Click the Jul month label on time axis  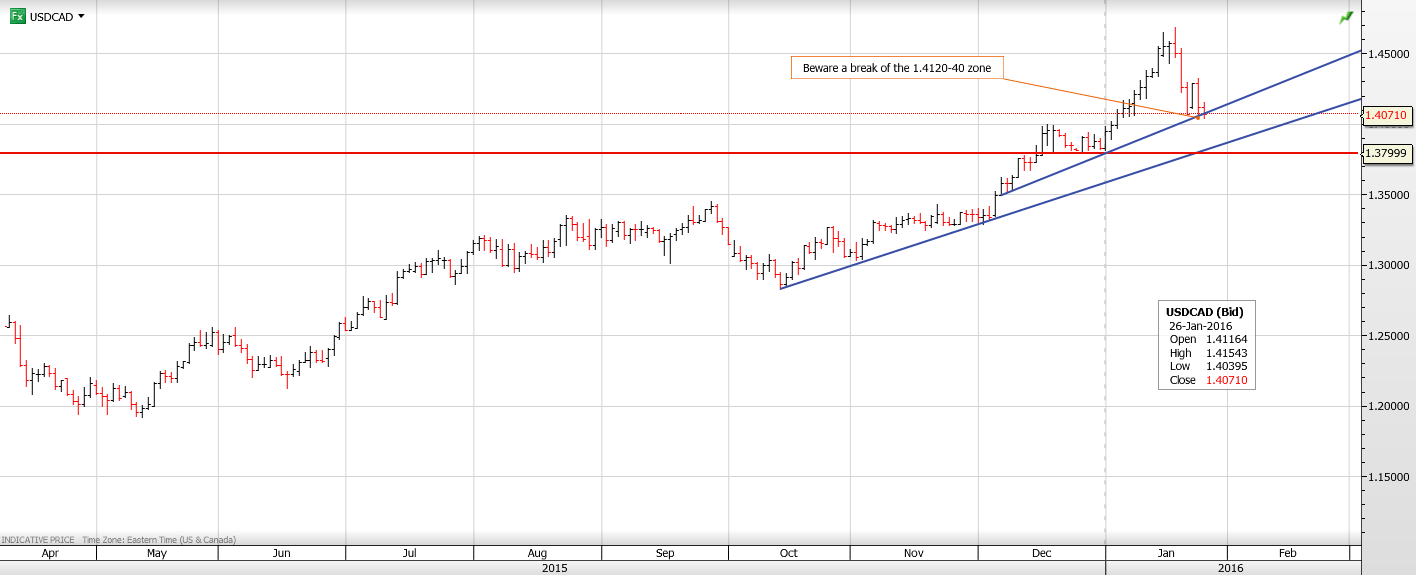[x=409, y=553]
